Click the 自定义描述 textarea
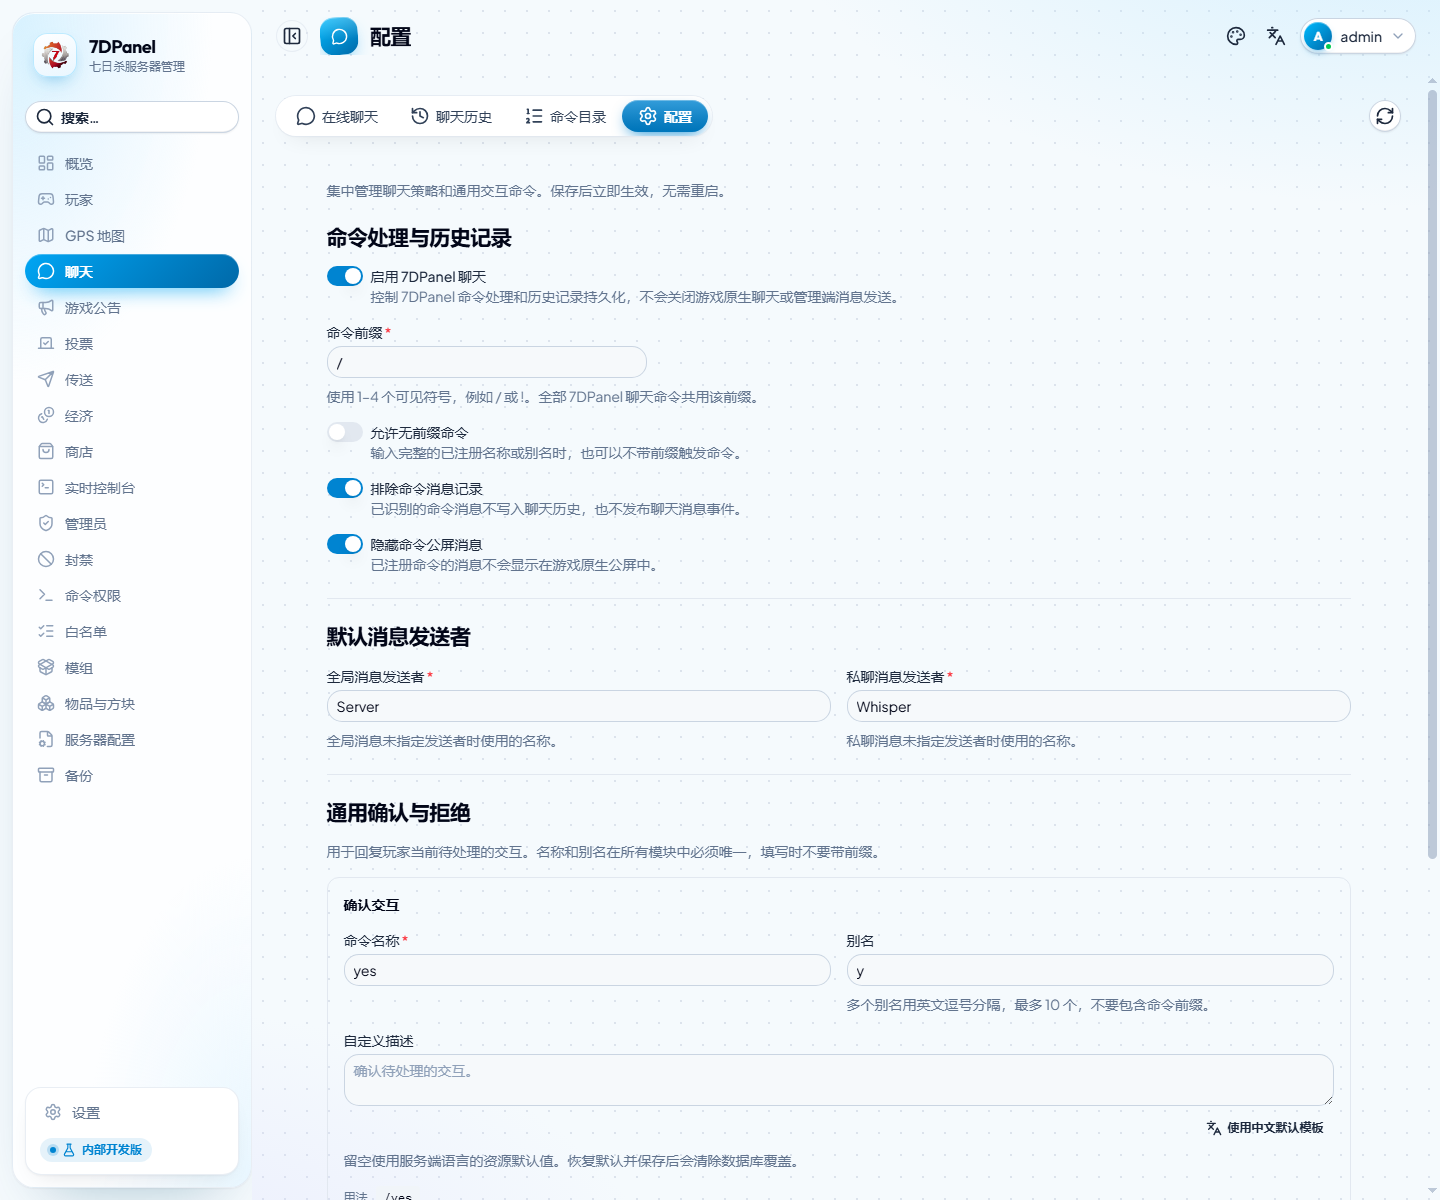Image resolution: width=1440 pixels, height=1200 pixels. coord(839,1080)
